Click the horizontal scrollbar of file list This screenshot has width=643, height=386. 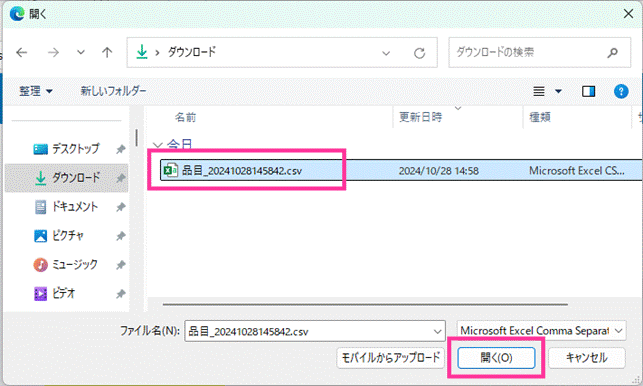coord(365,304)
